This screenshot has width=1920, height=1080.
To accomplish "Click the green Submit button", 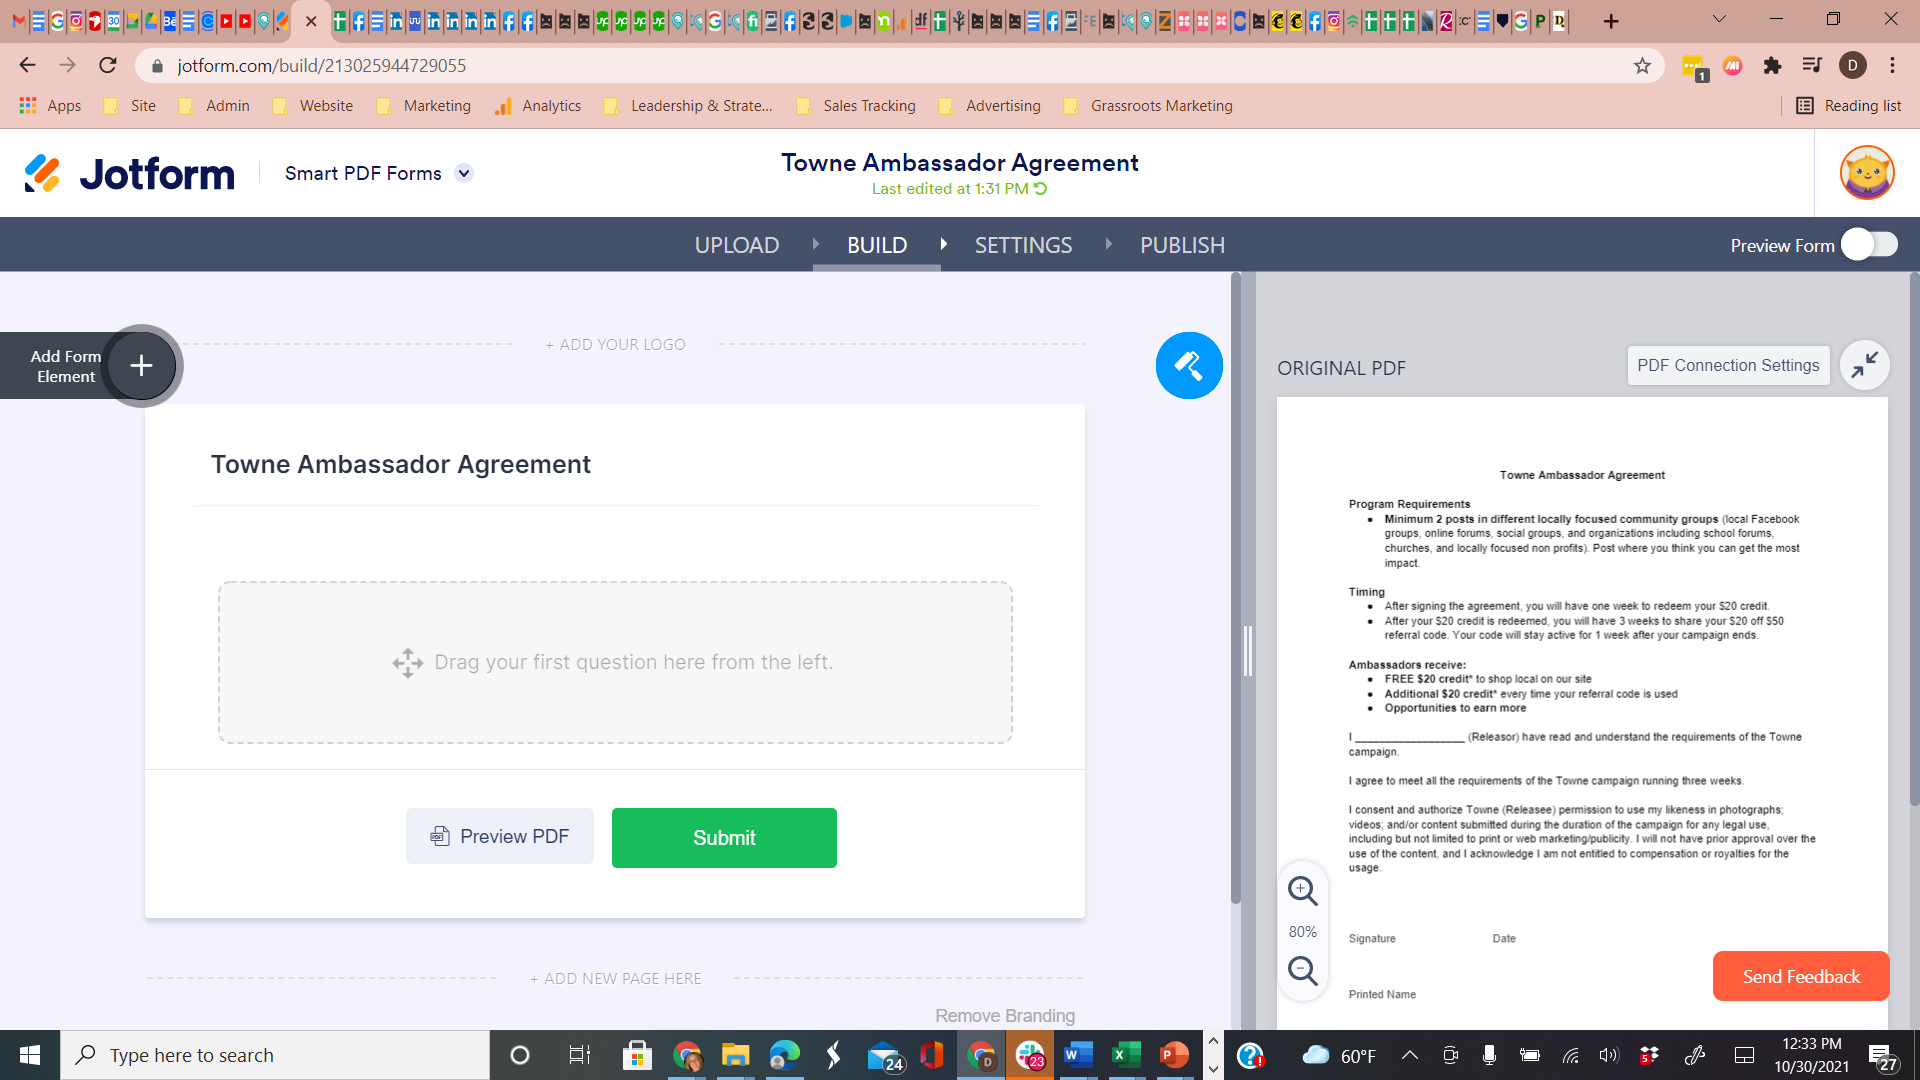I will [723, 838].
